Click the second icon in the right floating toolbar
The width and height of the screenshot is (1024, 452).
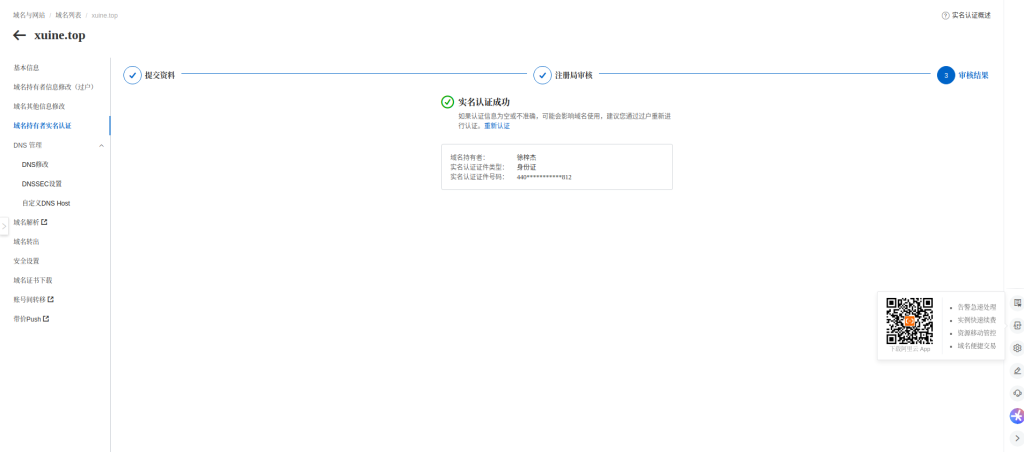point(1017,325)
